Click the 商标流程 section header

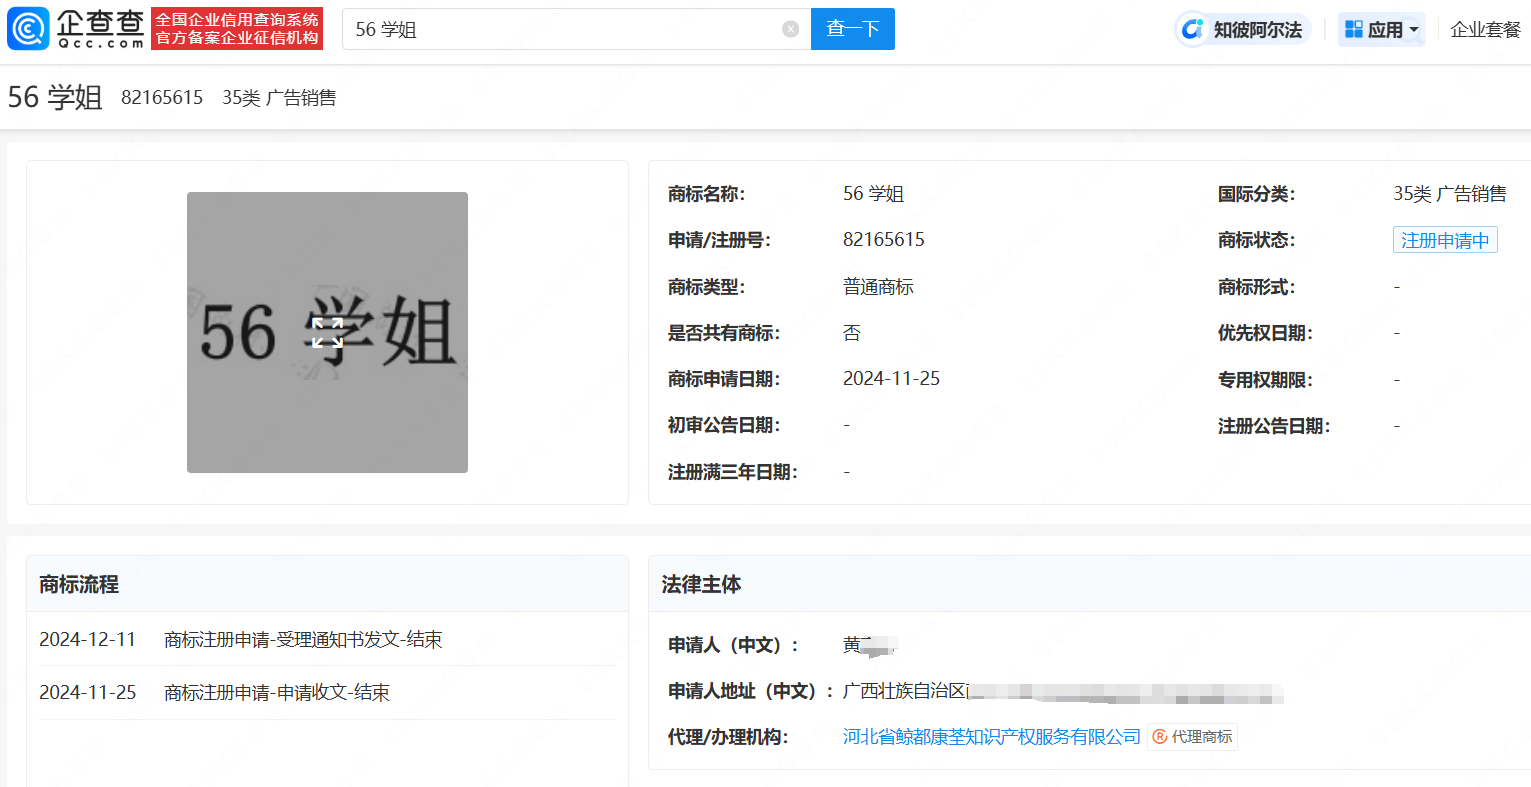[79, 584]
